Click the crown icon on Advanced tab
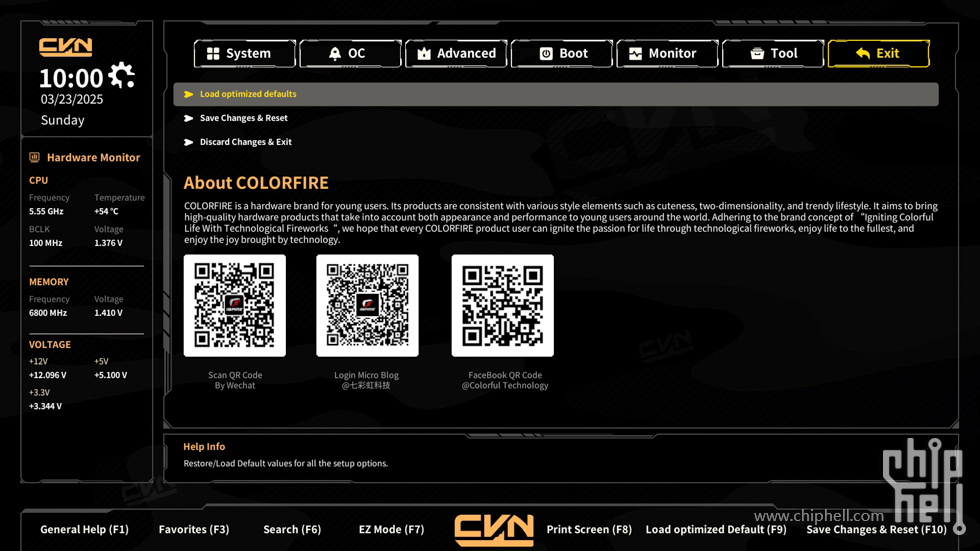 pyautogui.click(x=424, y=54)
